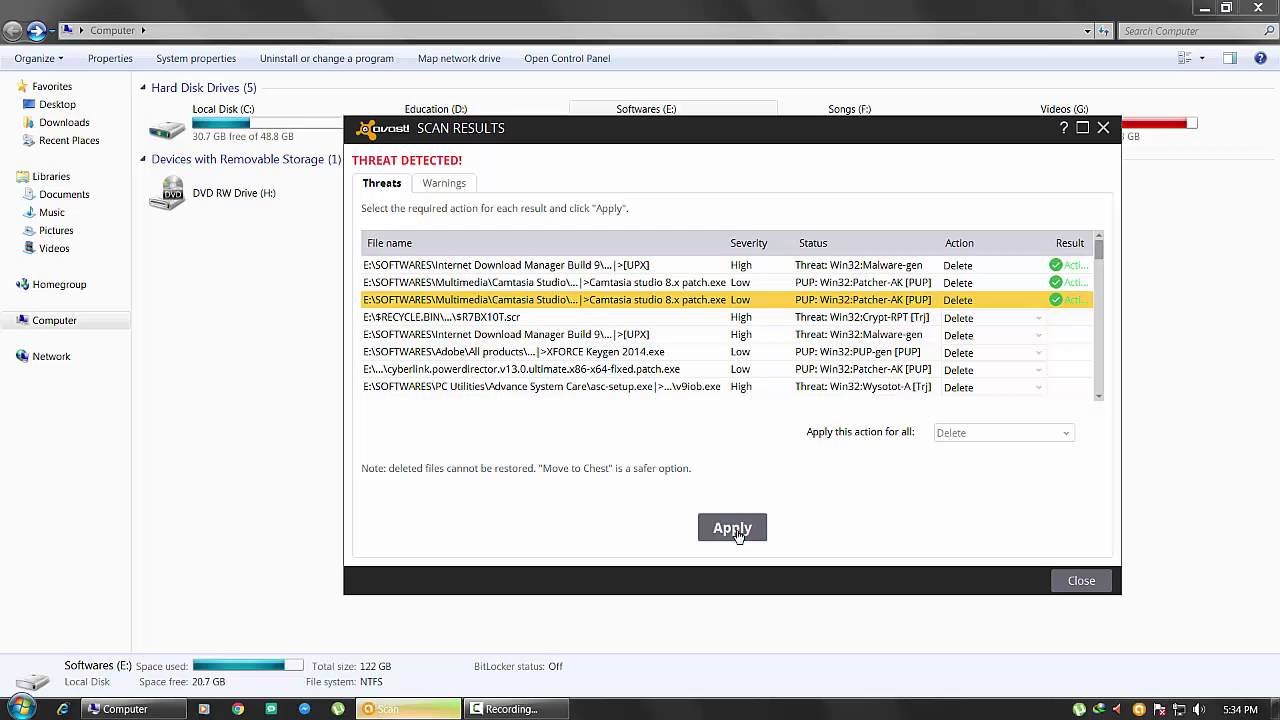The height and width of the screenshot is (720, 1280).
Task: Open Videos library in sidebar
Action: [x=54, y=248]
